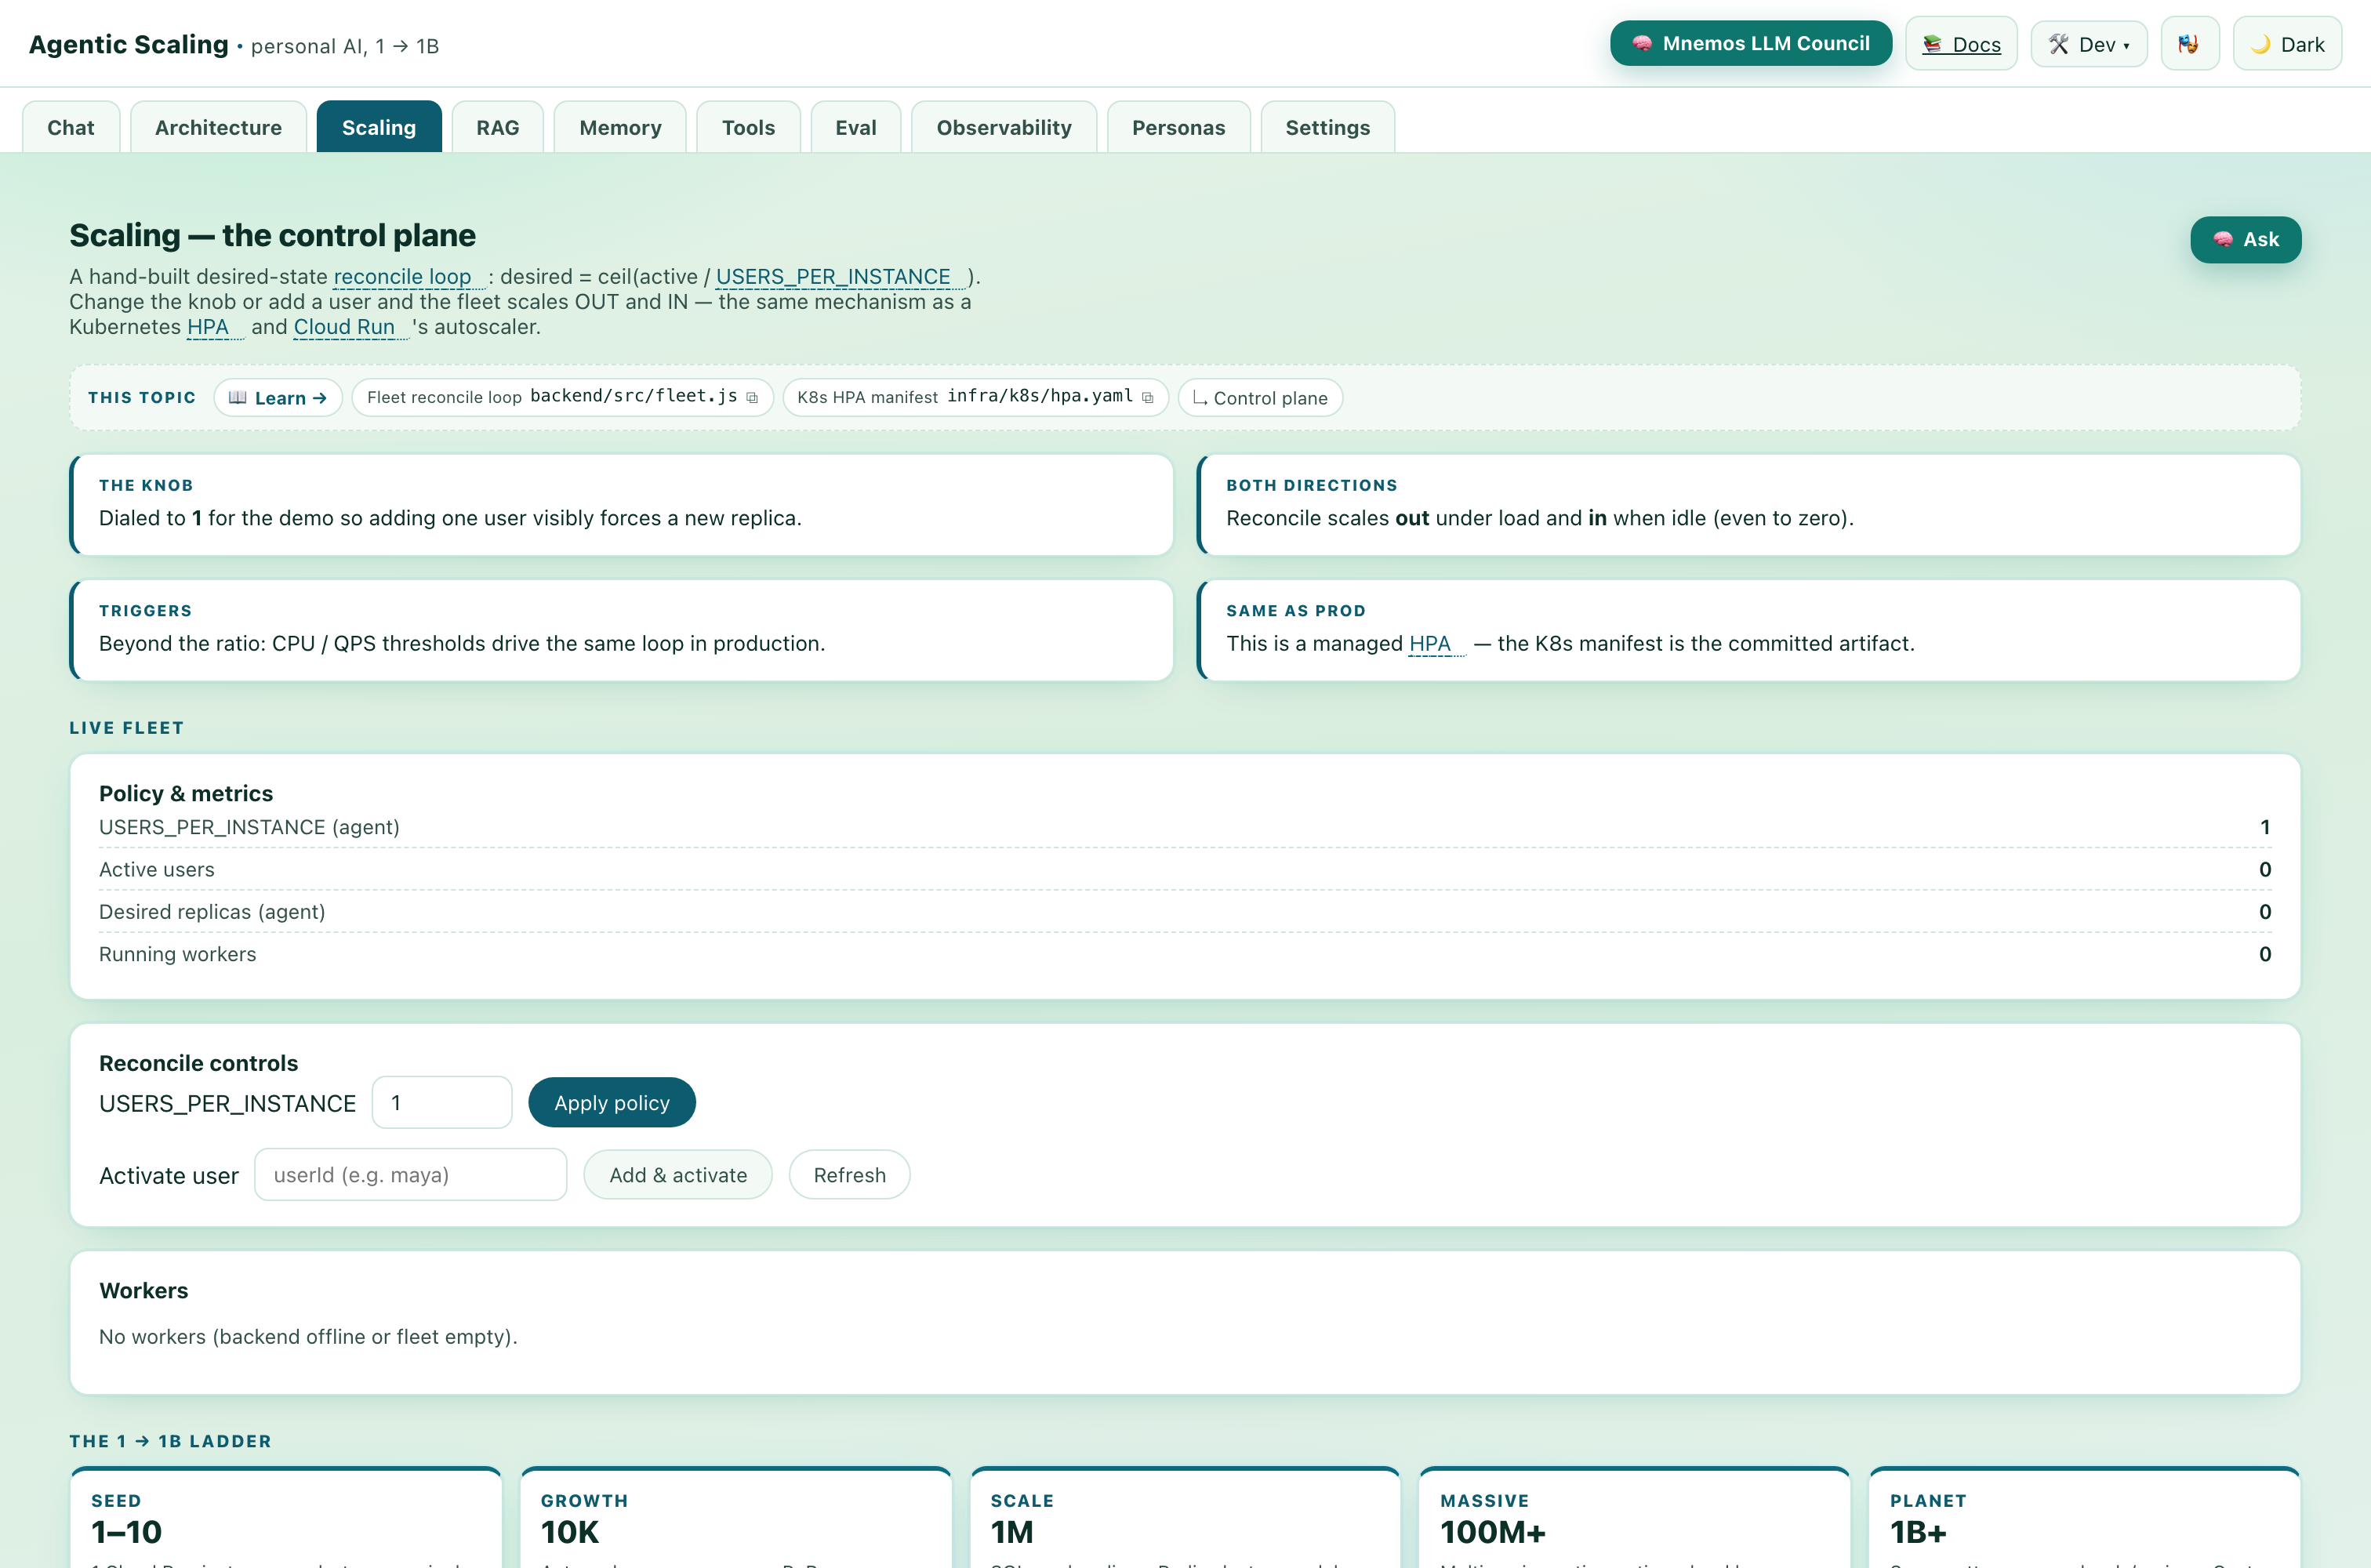Click the theater masks persona icon
The image size is (2371, 1568).
point(2189,44)
